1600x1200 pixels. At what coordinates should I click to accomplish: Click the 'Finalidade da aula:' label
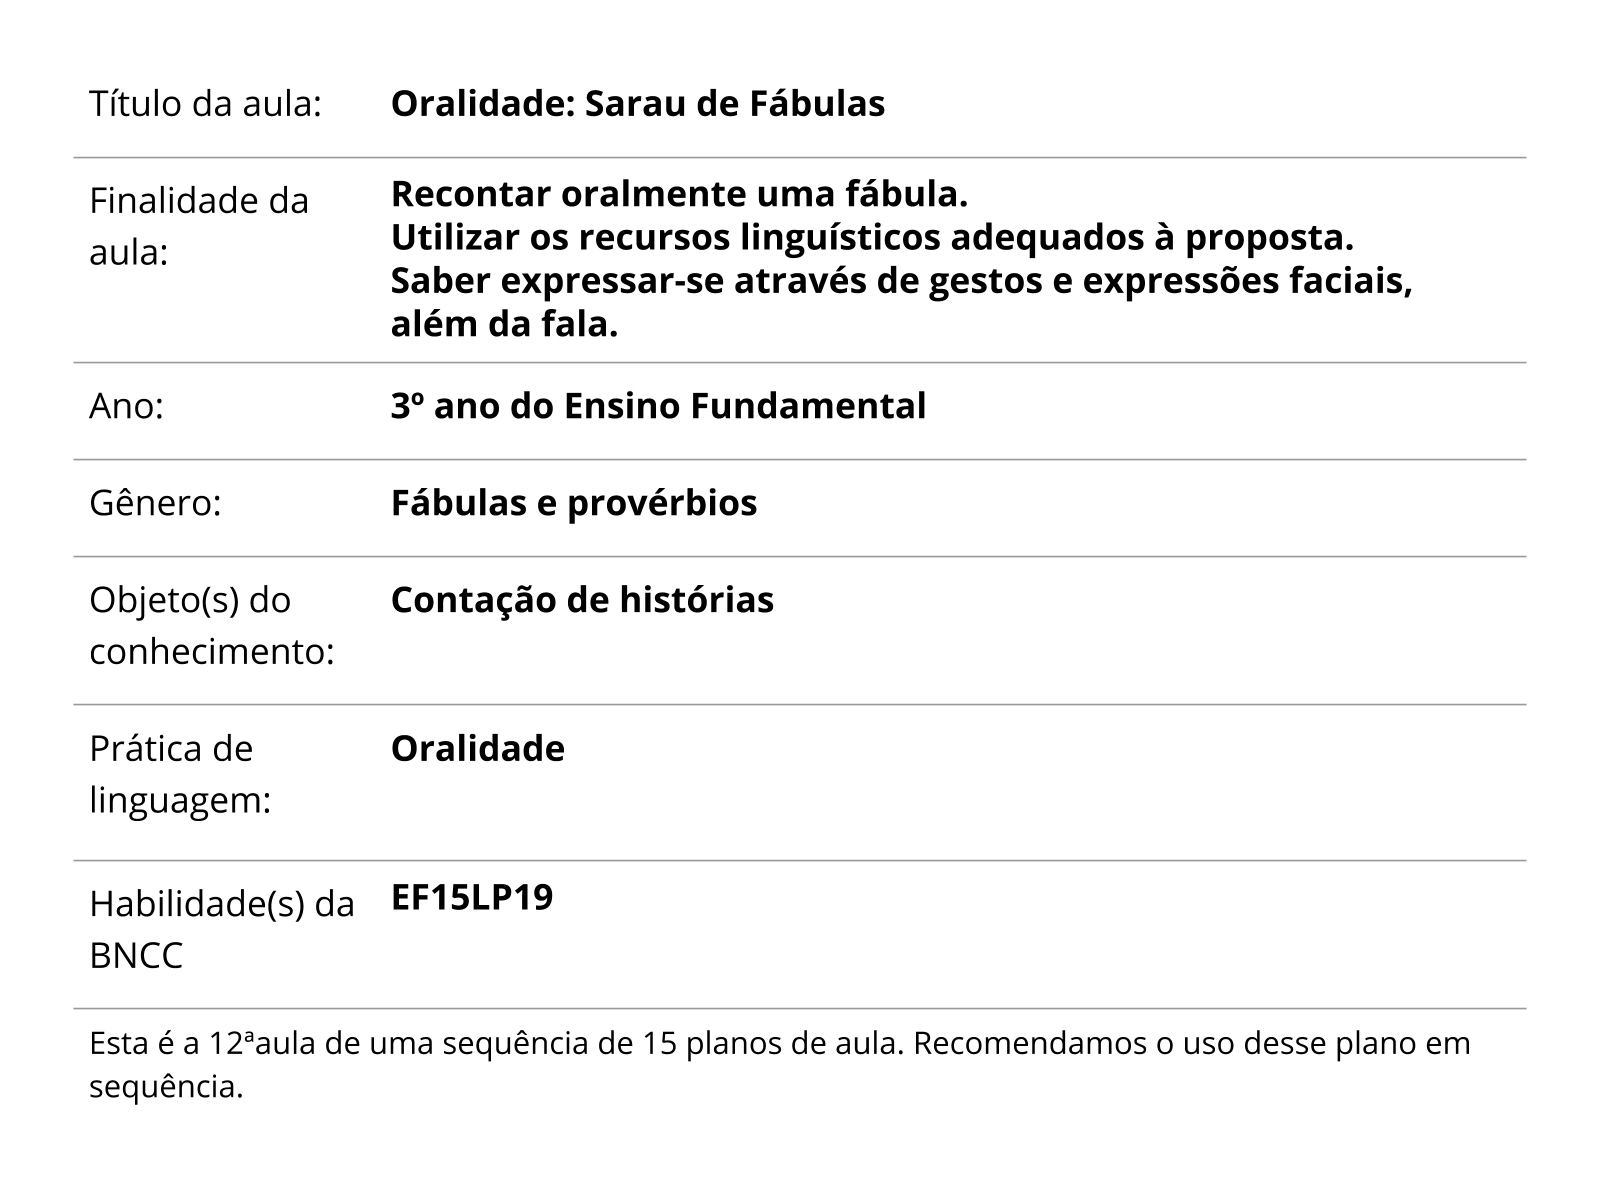(199, 227)
